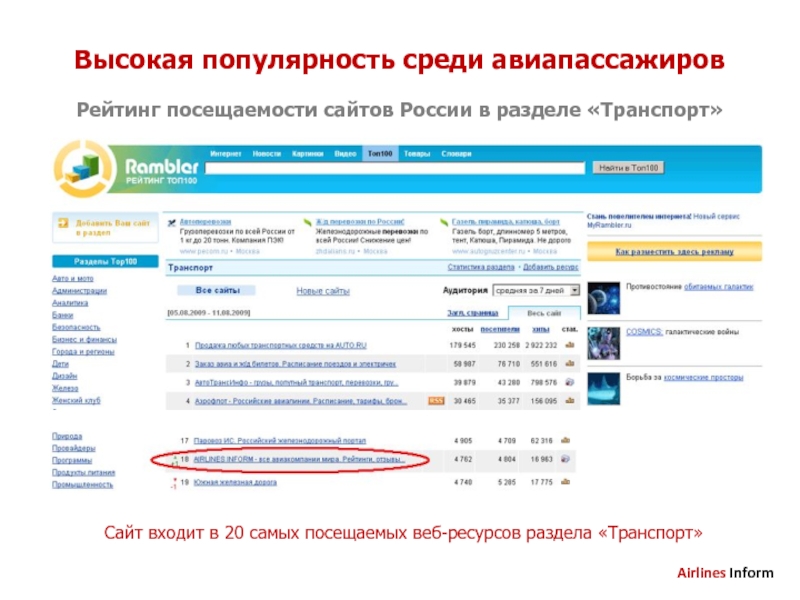Click Добавить ресурс link
This screenshot has height=600, width=800.
pos(551,267)
